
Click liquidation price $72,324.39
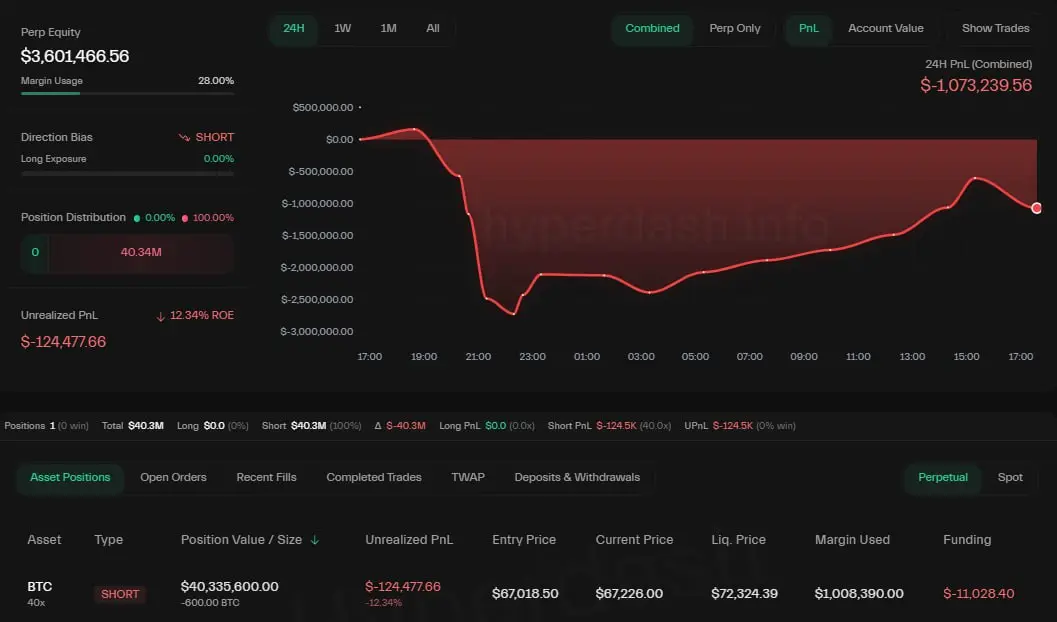[744, 594]
